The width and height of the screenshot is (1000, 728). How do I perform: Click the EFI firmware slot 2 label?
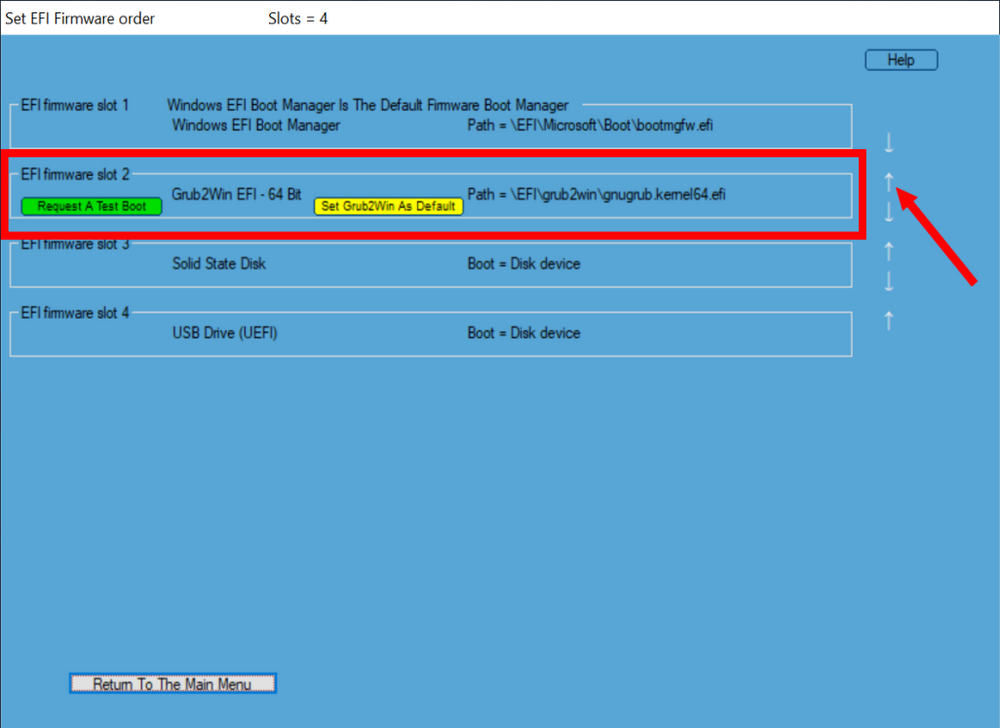click(75, 175)
